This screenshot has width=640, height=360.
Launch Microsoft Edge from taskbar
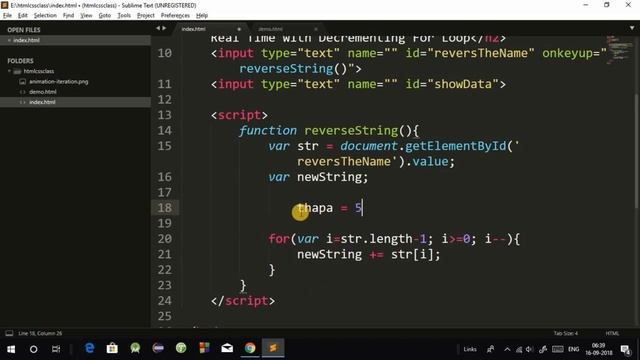click(x=89, y=348)
